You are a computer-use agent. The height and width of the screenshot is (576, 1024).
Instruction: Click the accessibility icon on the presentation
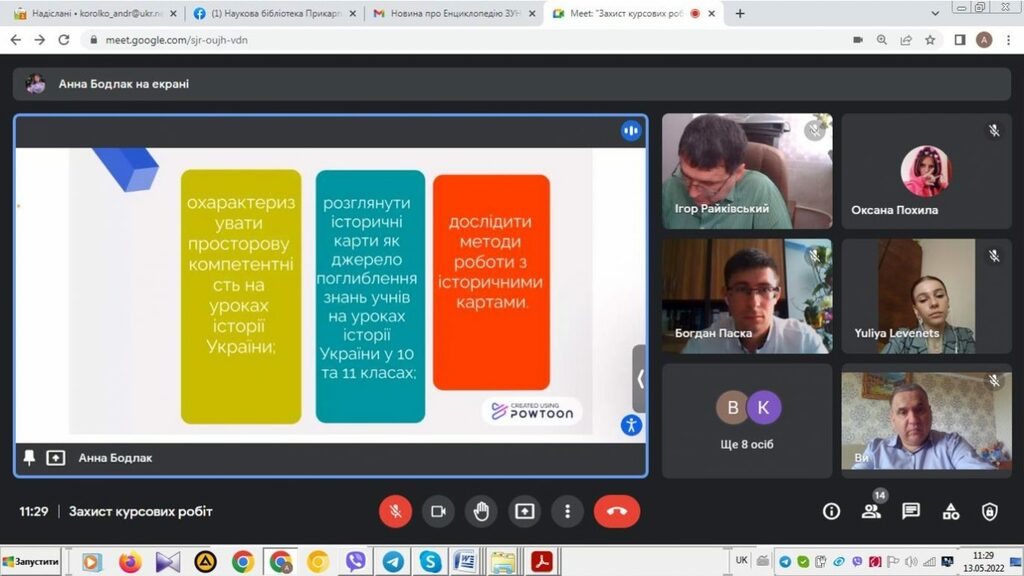(630, 424)
